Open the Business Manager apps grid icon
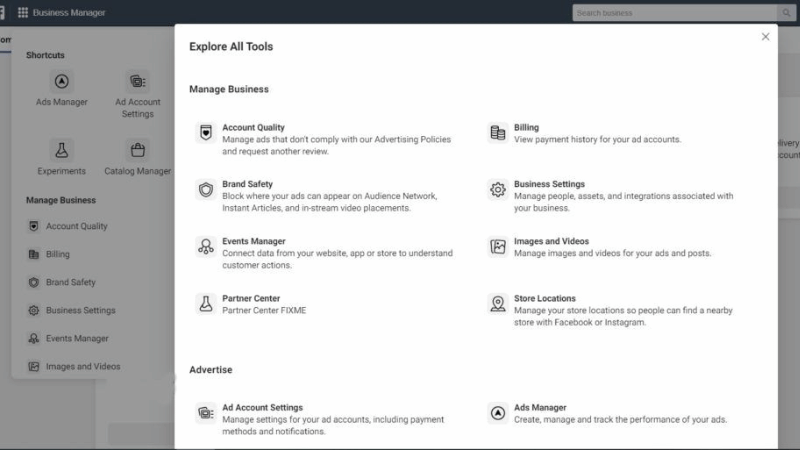The image size is (800, 450). point(23,12)
